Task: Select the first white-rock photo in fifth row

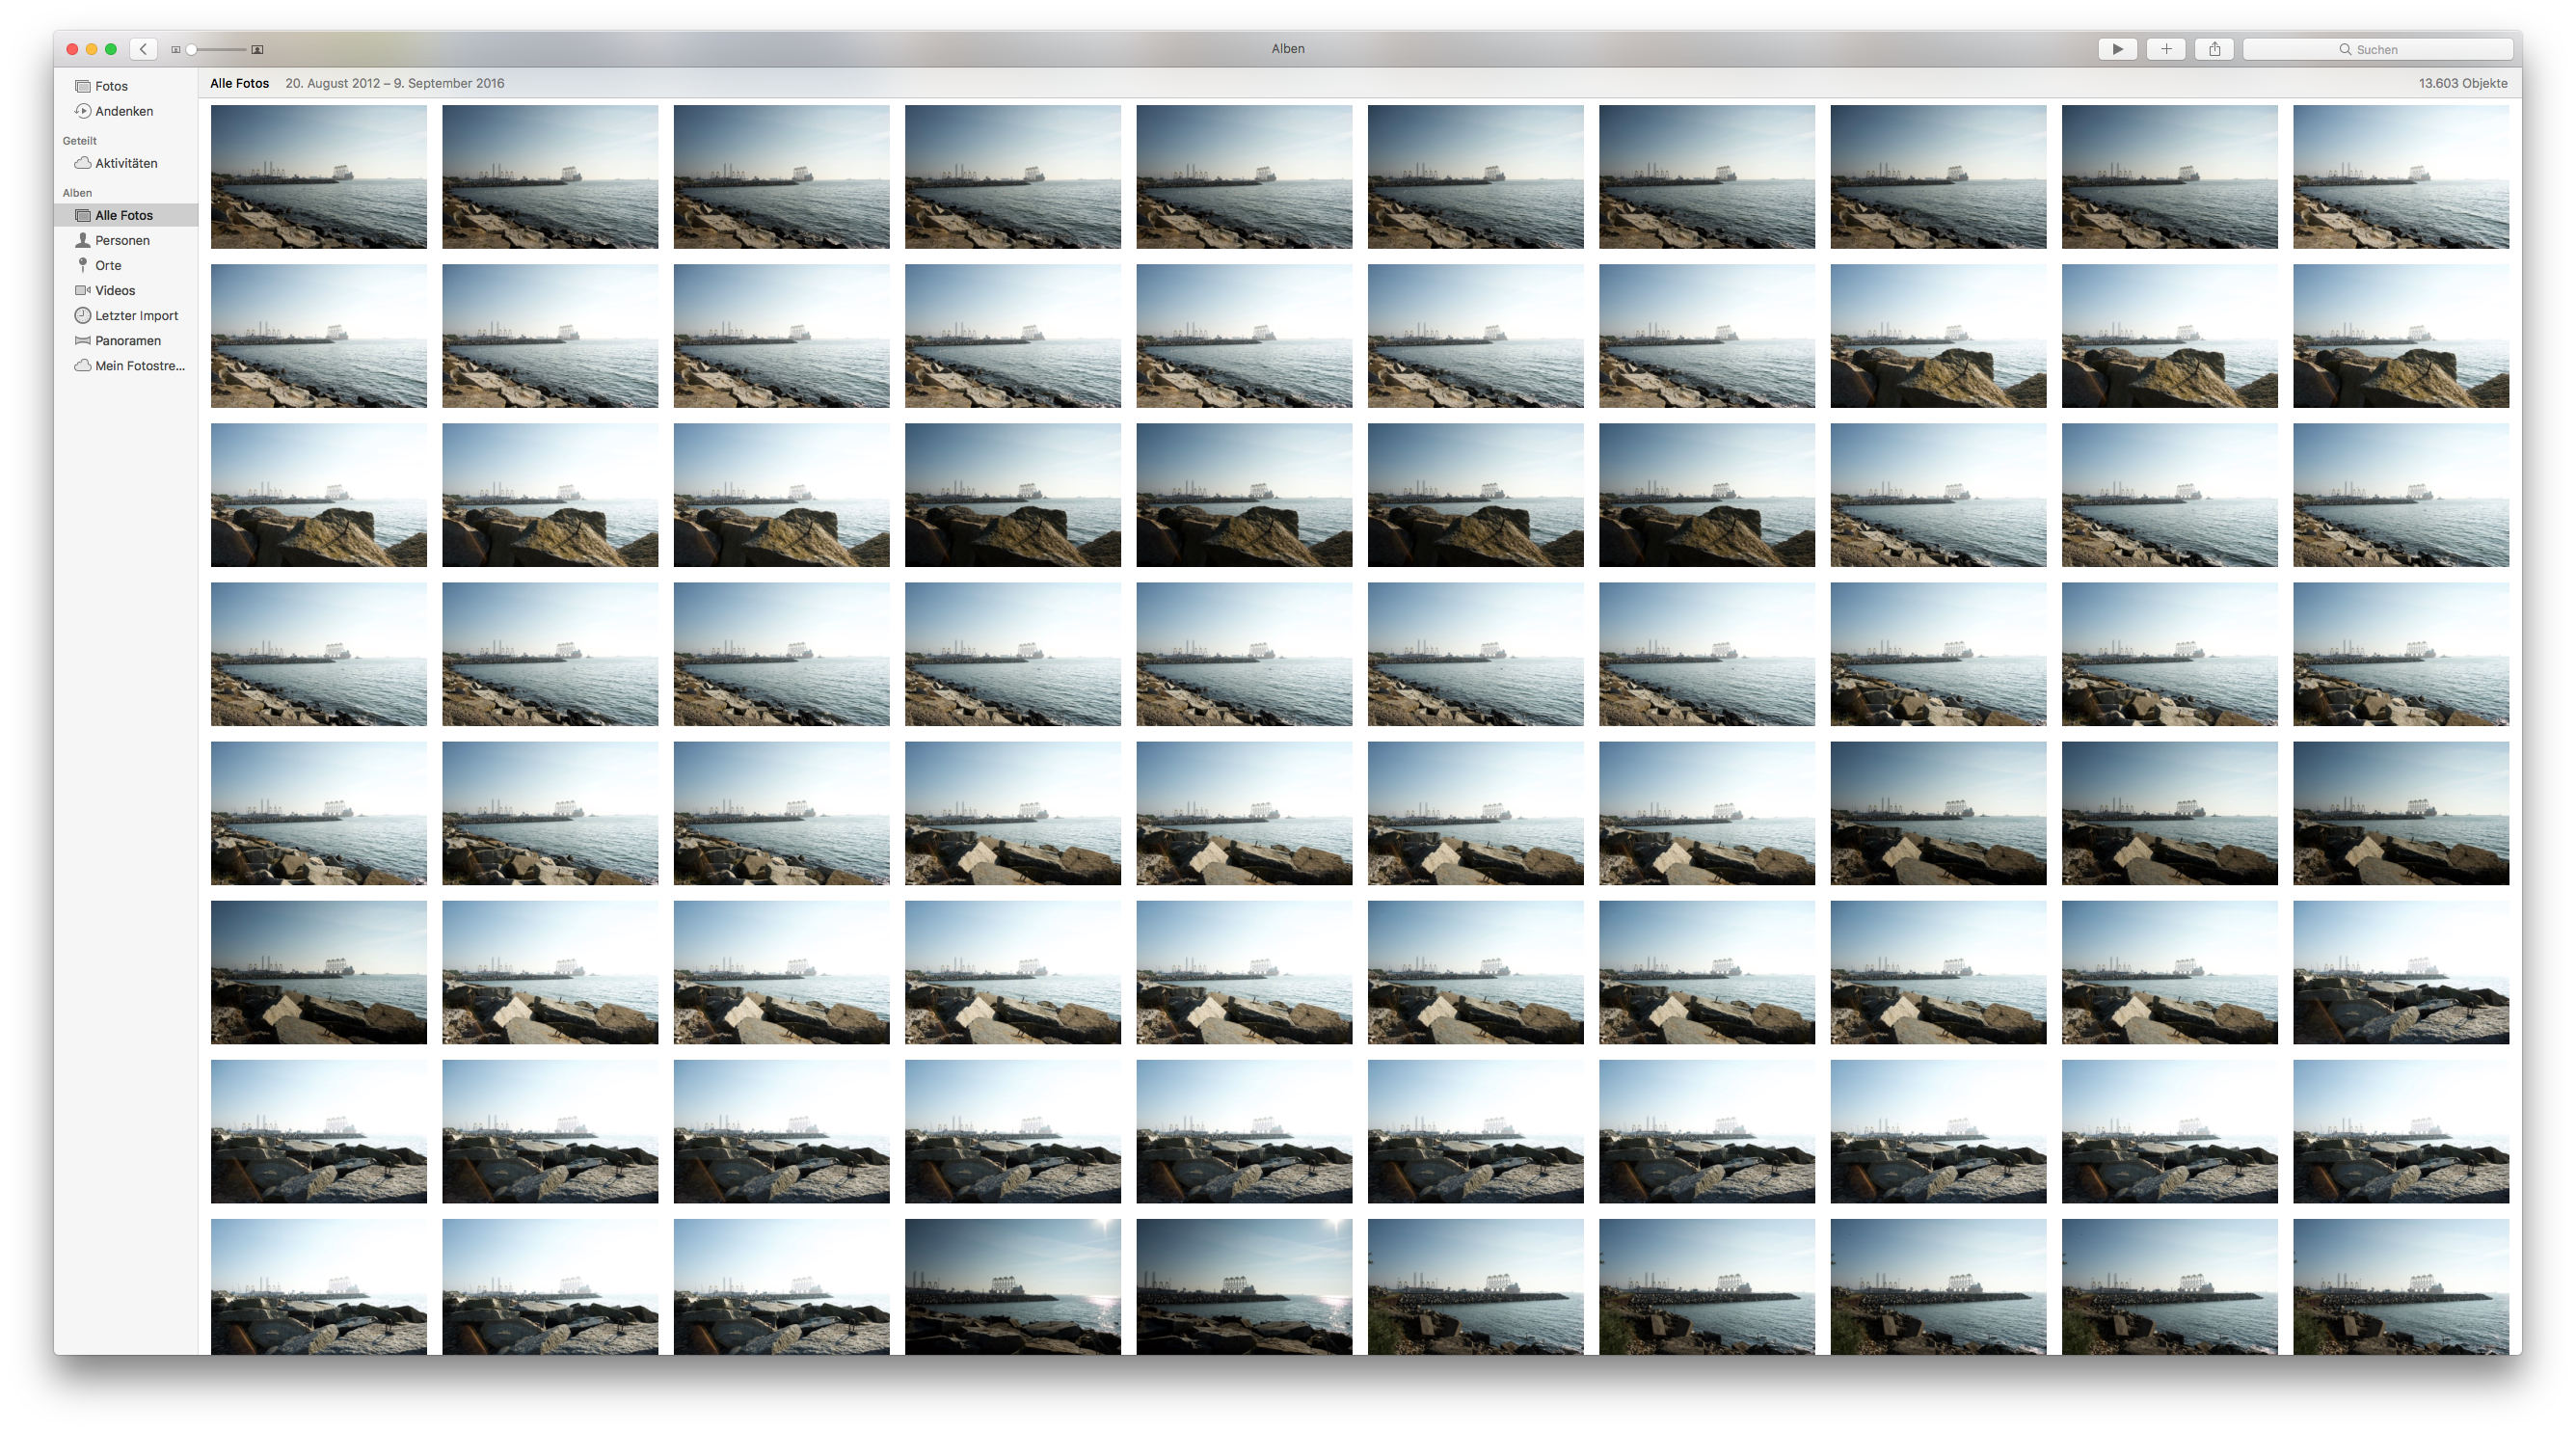Action: click(1012, 813)
